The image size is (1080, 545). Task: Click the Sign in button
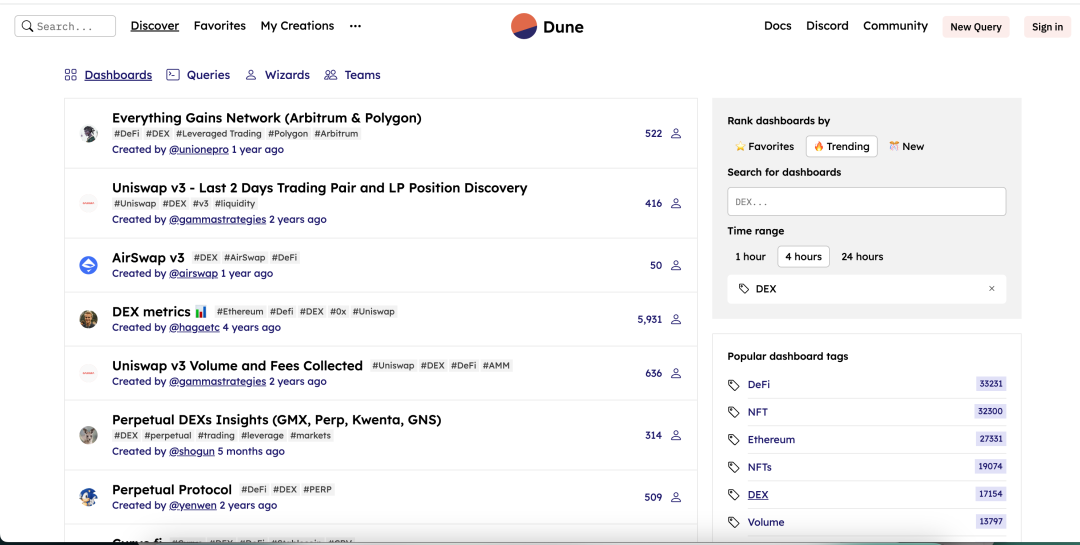pos(1047,27)
